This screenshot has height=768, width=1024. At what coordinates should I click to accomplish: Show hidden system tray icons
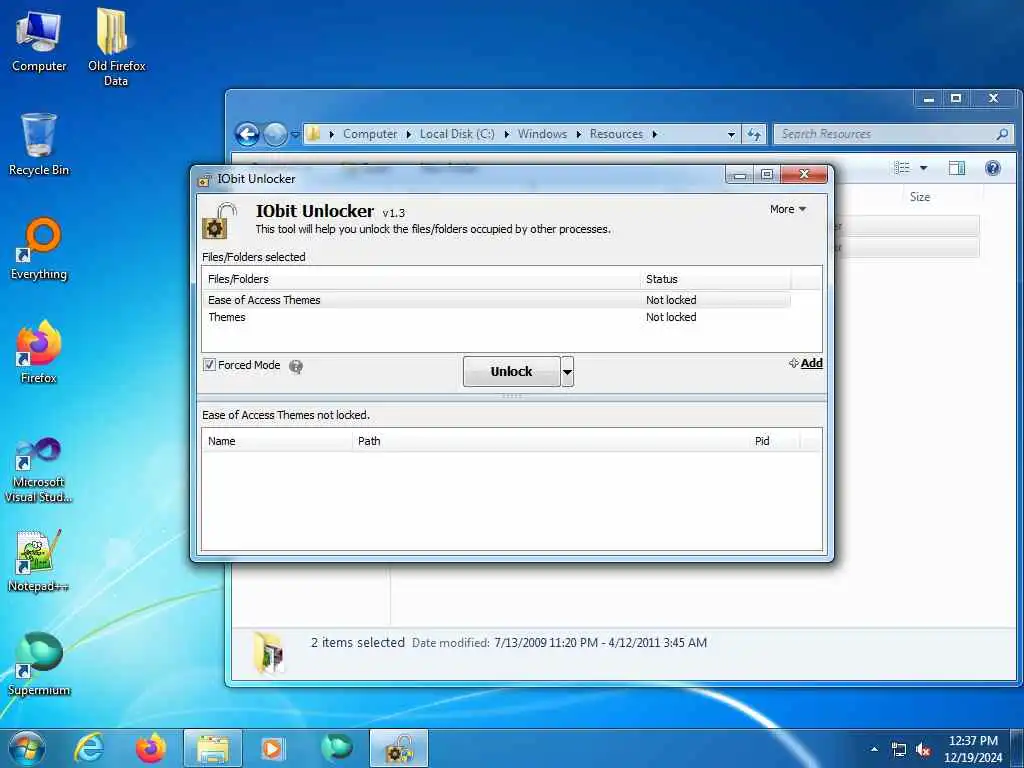click(x=874, y=749)
